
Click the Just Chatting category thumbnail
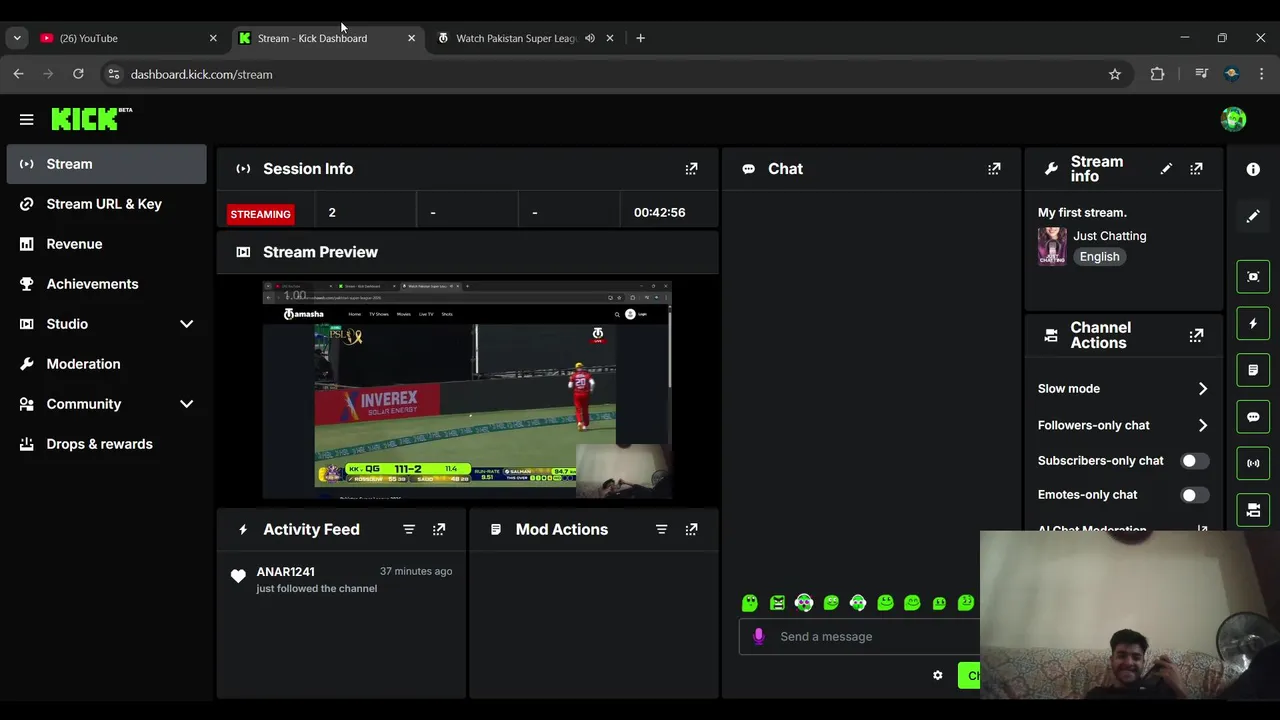[1052, 246]
